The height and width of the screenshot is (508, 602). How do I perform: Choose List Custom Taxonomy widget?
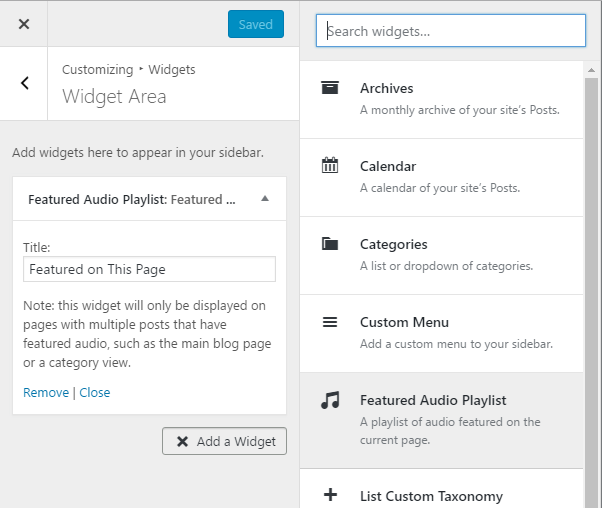pos(442,489)
